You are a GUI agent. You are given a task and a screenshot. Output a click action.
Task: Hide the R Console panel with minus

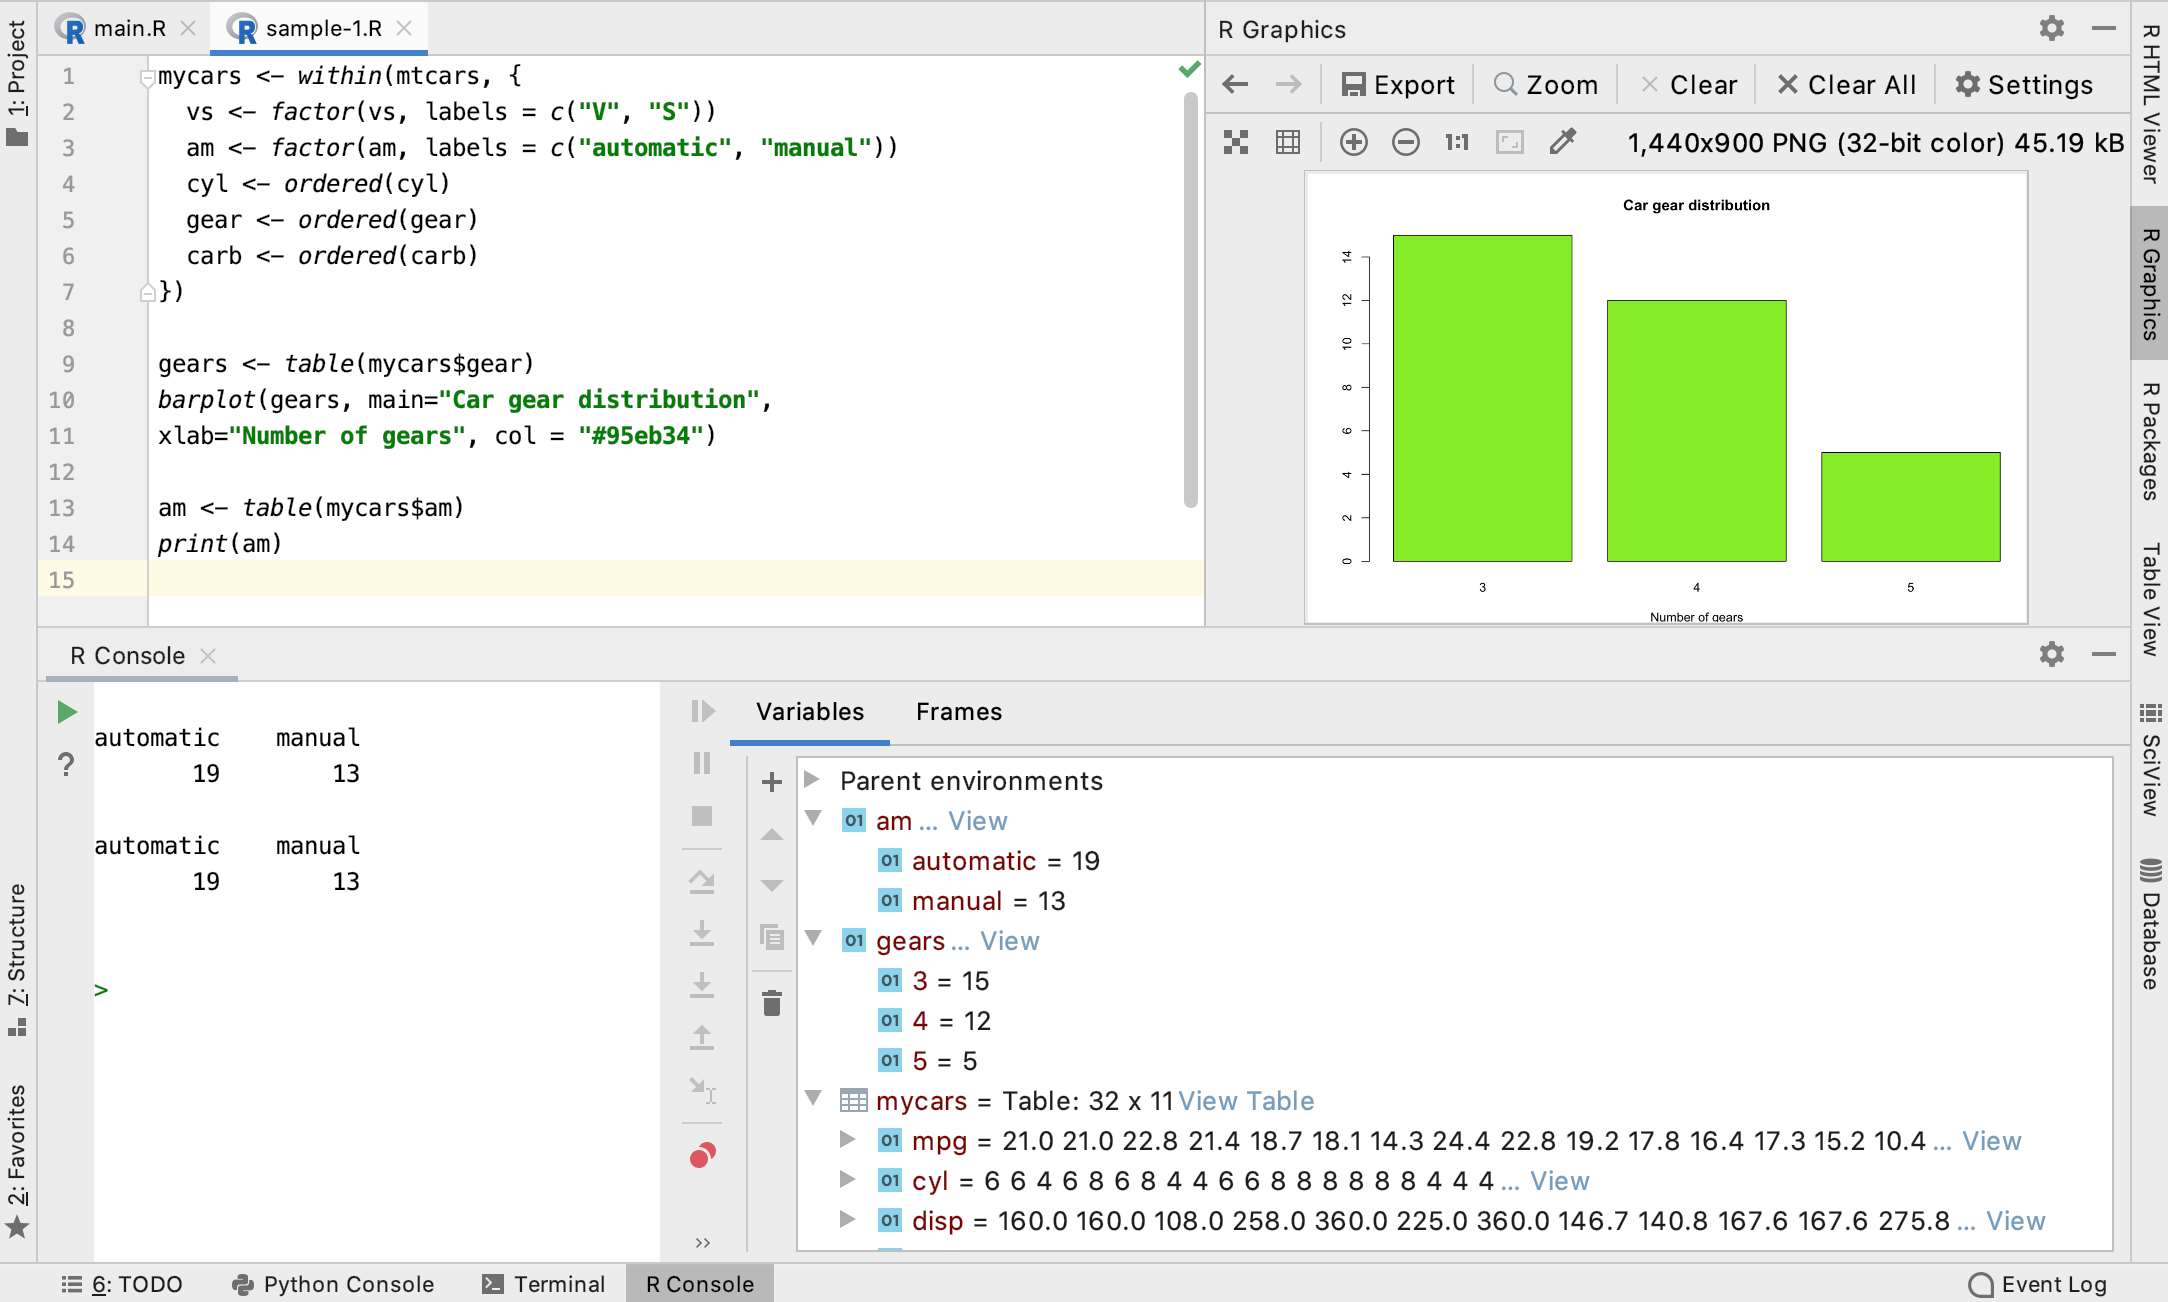click(2104, 654)
